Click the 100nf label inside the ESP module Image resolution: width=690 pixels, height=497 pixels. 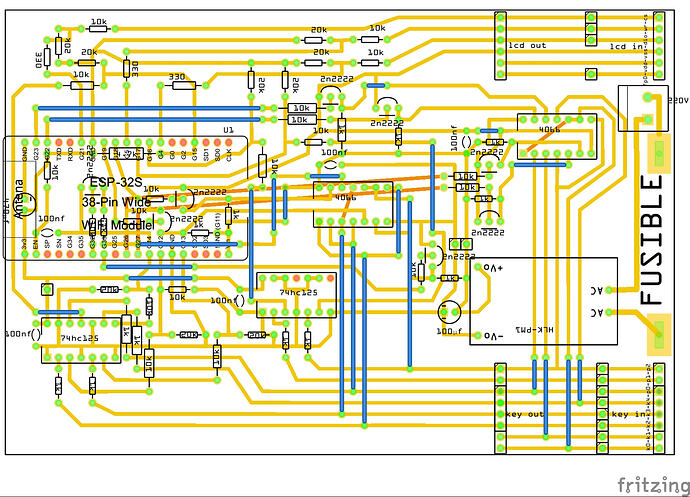[51, 218]
